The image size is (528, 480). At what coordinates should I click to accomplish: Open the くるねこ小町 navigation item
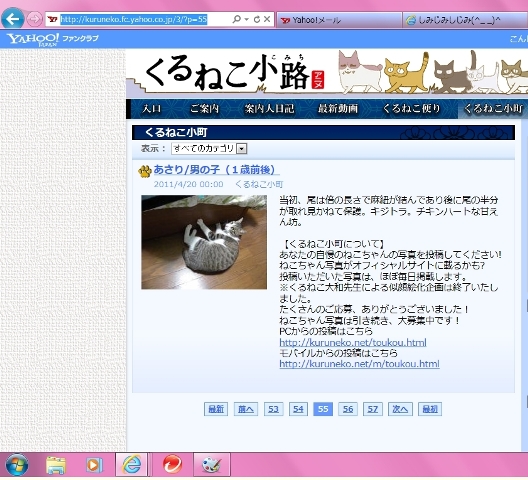(493, 109)
